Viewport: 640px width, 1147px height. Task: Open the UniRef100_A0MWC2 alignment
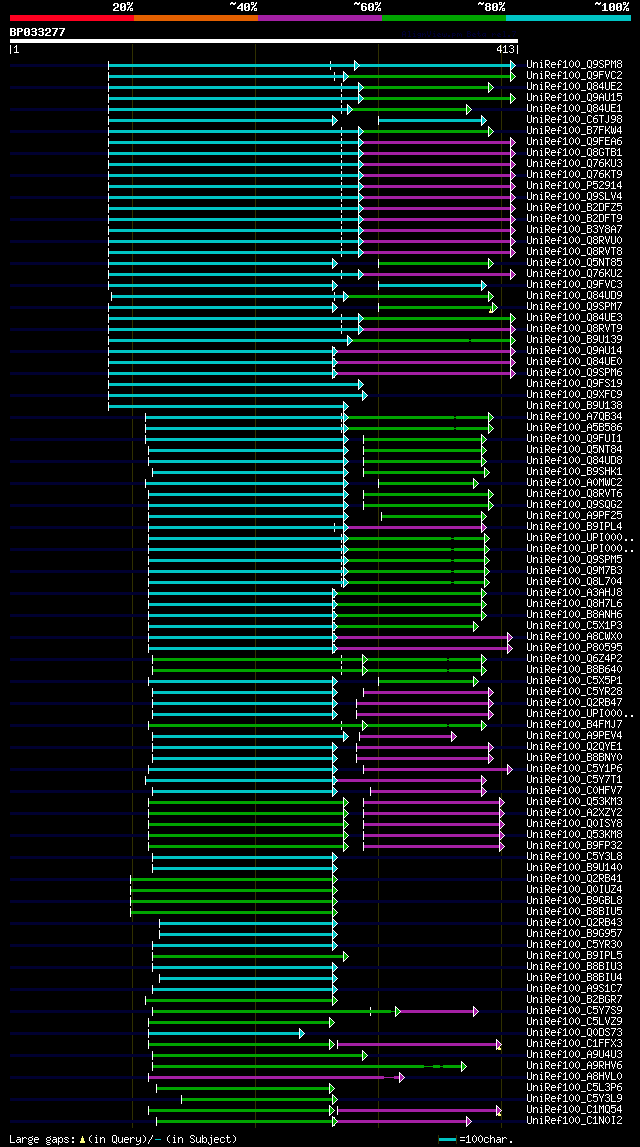pyautogui.click(x=574, y=482)
